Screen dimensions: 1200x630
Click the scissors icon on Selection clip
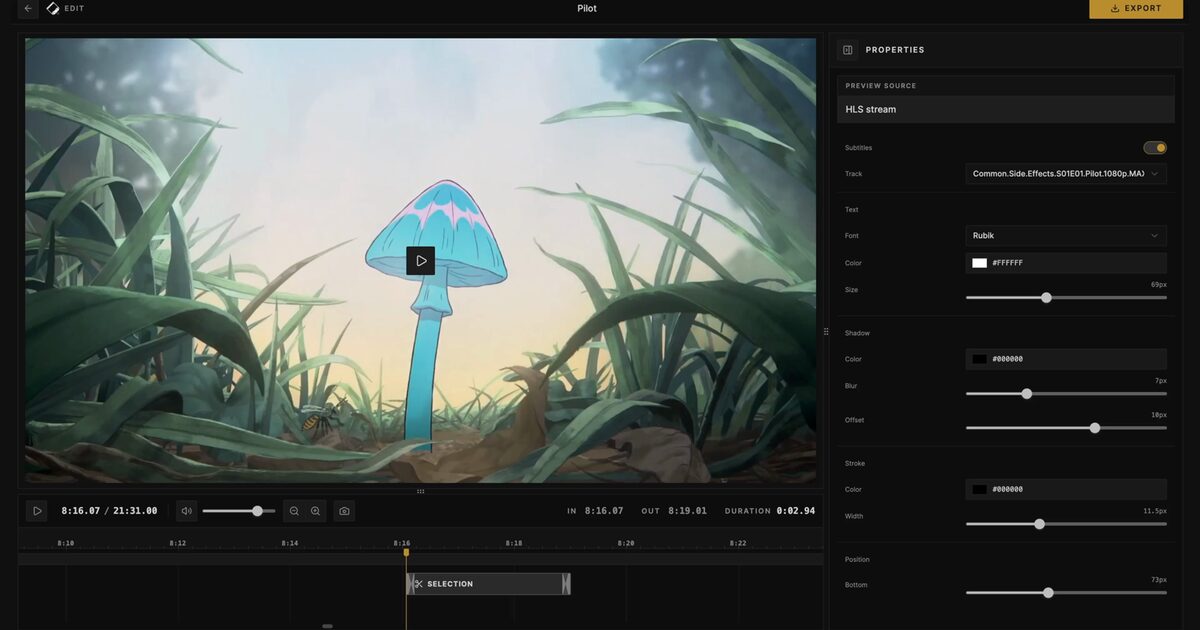[x=419, y=584]
